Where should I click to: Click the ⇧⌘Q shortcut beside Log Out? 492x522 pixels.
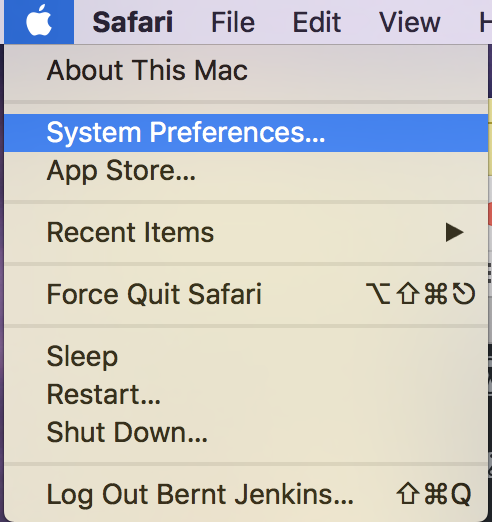coord(434,494)
